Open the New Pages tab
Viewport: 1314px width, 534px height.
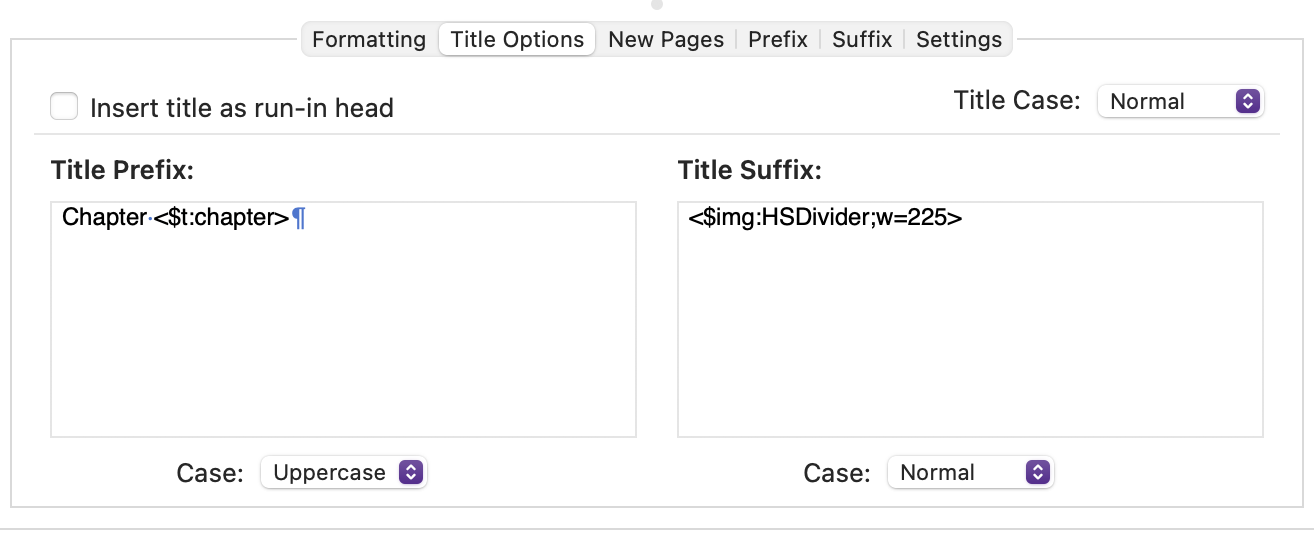click(x=666, y=40)
